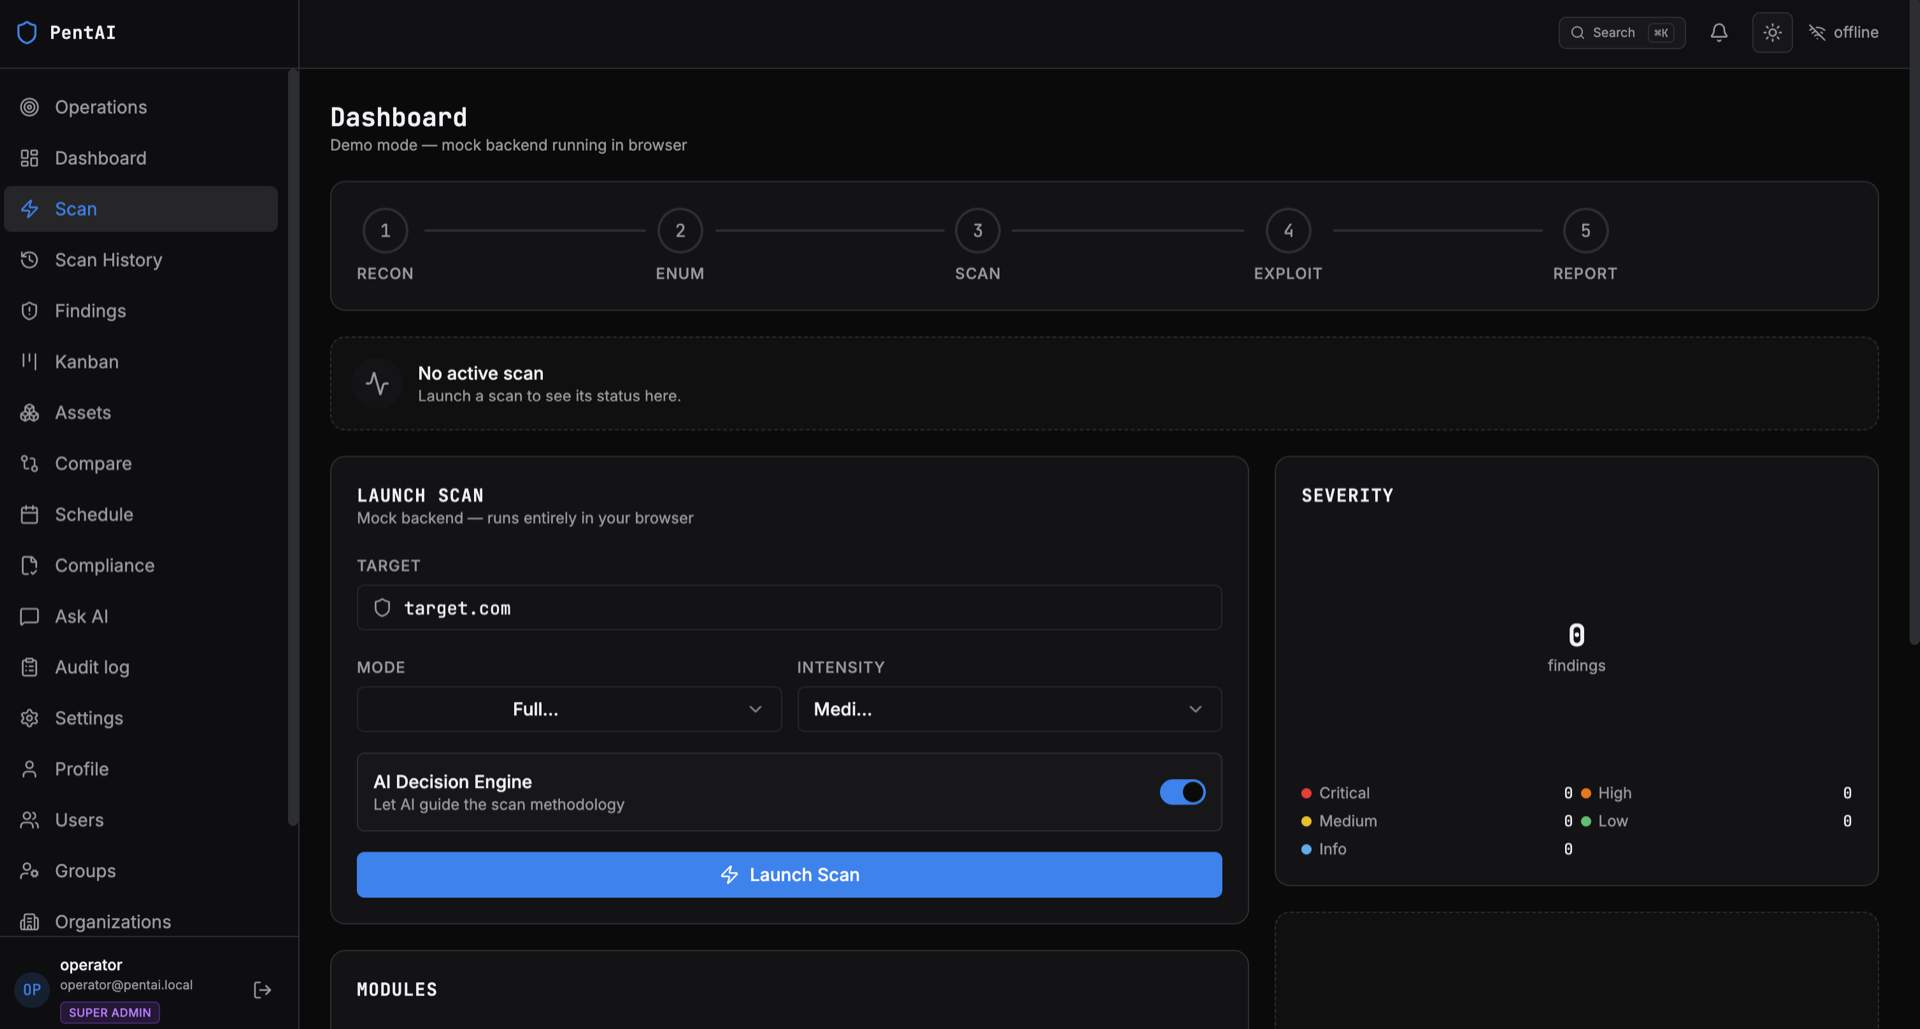Viewport: 1920px width, 1029px height.
Task: Click step 1 RECON circle
Action: click(x=385, y=231)
